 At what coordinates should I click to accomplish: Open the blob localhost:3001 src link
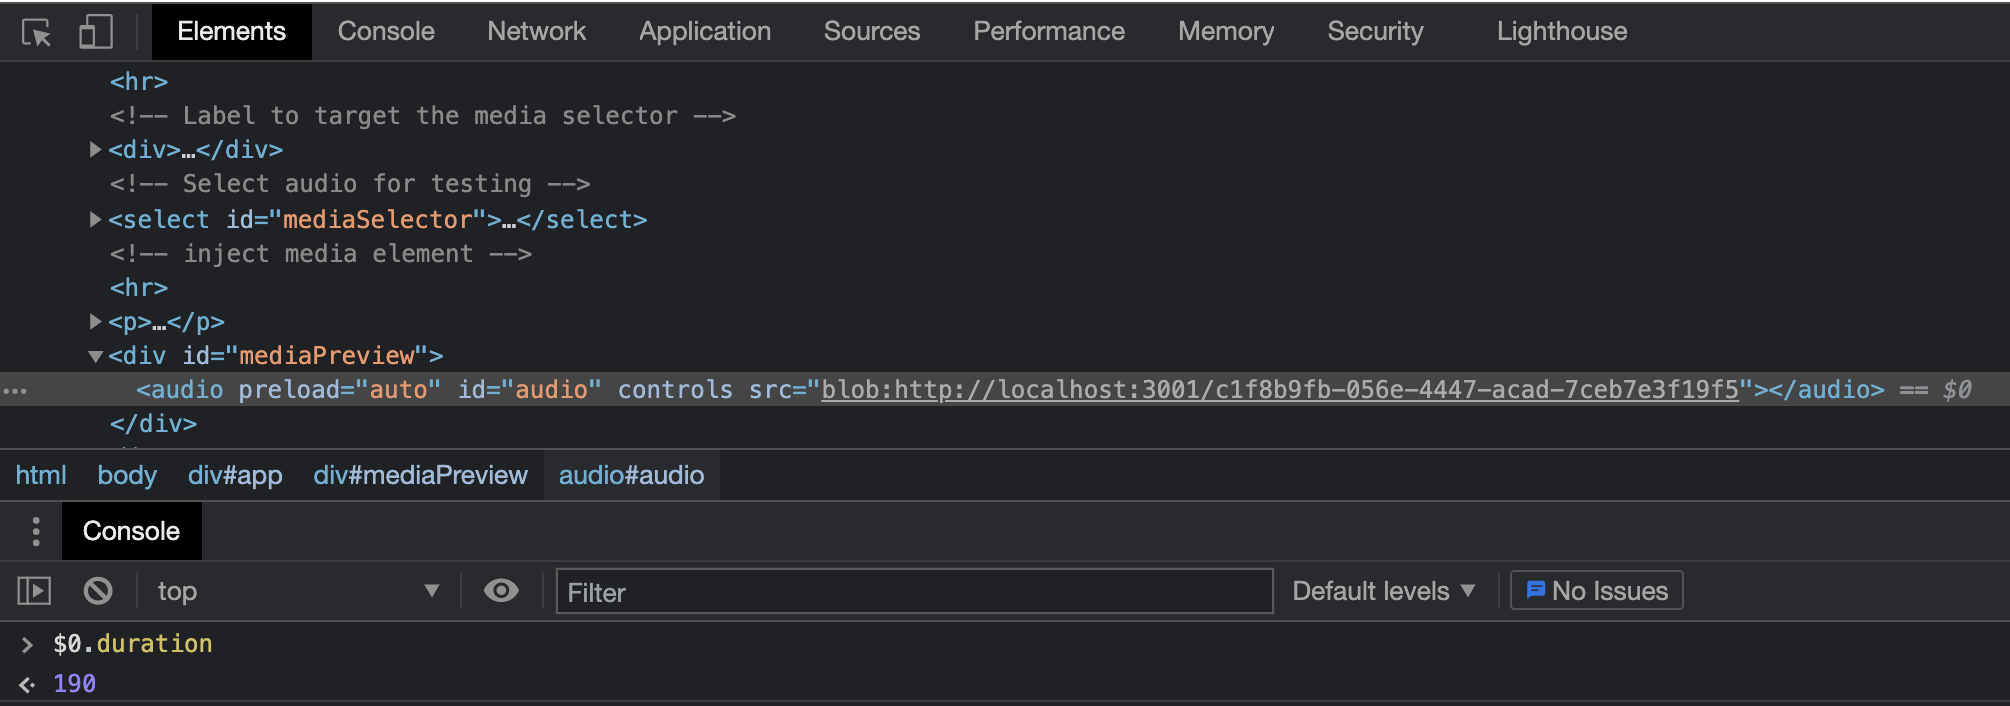pos(1280,390)
